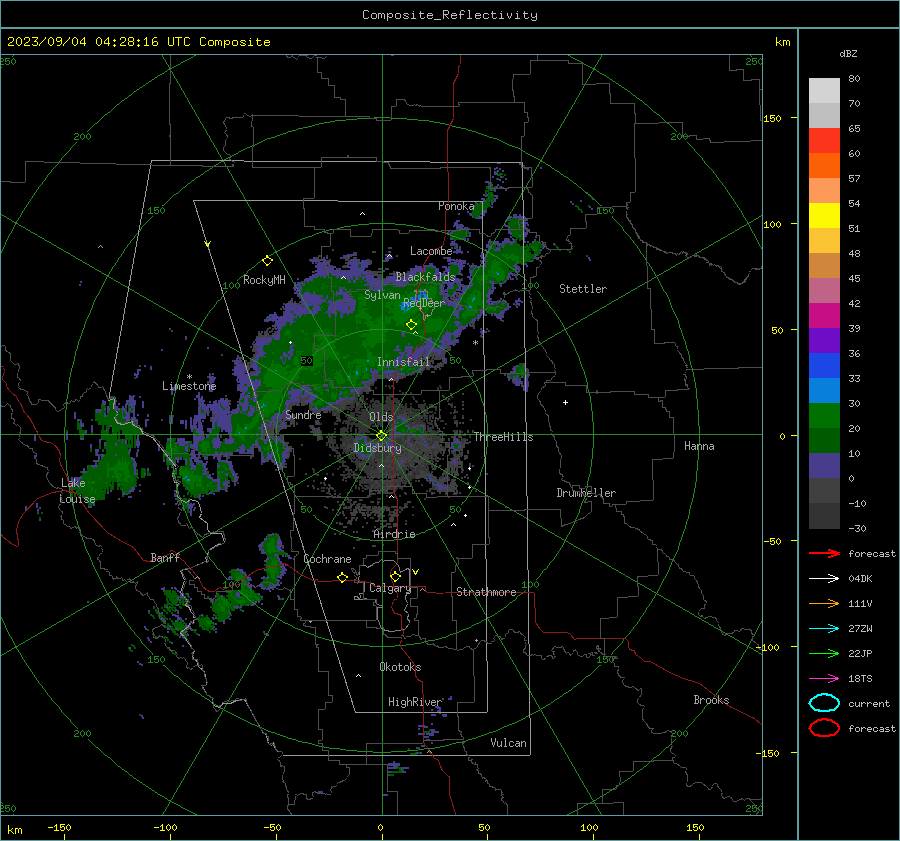900x841 pixels.
Task: Click the magenta 18TS arrow legend icon
Action: click(x=824, y=679)
